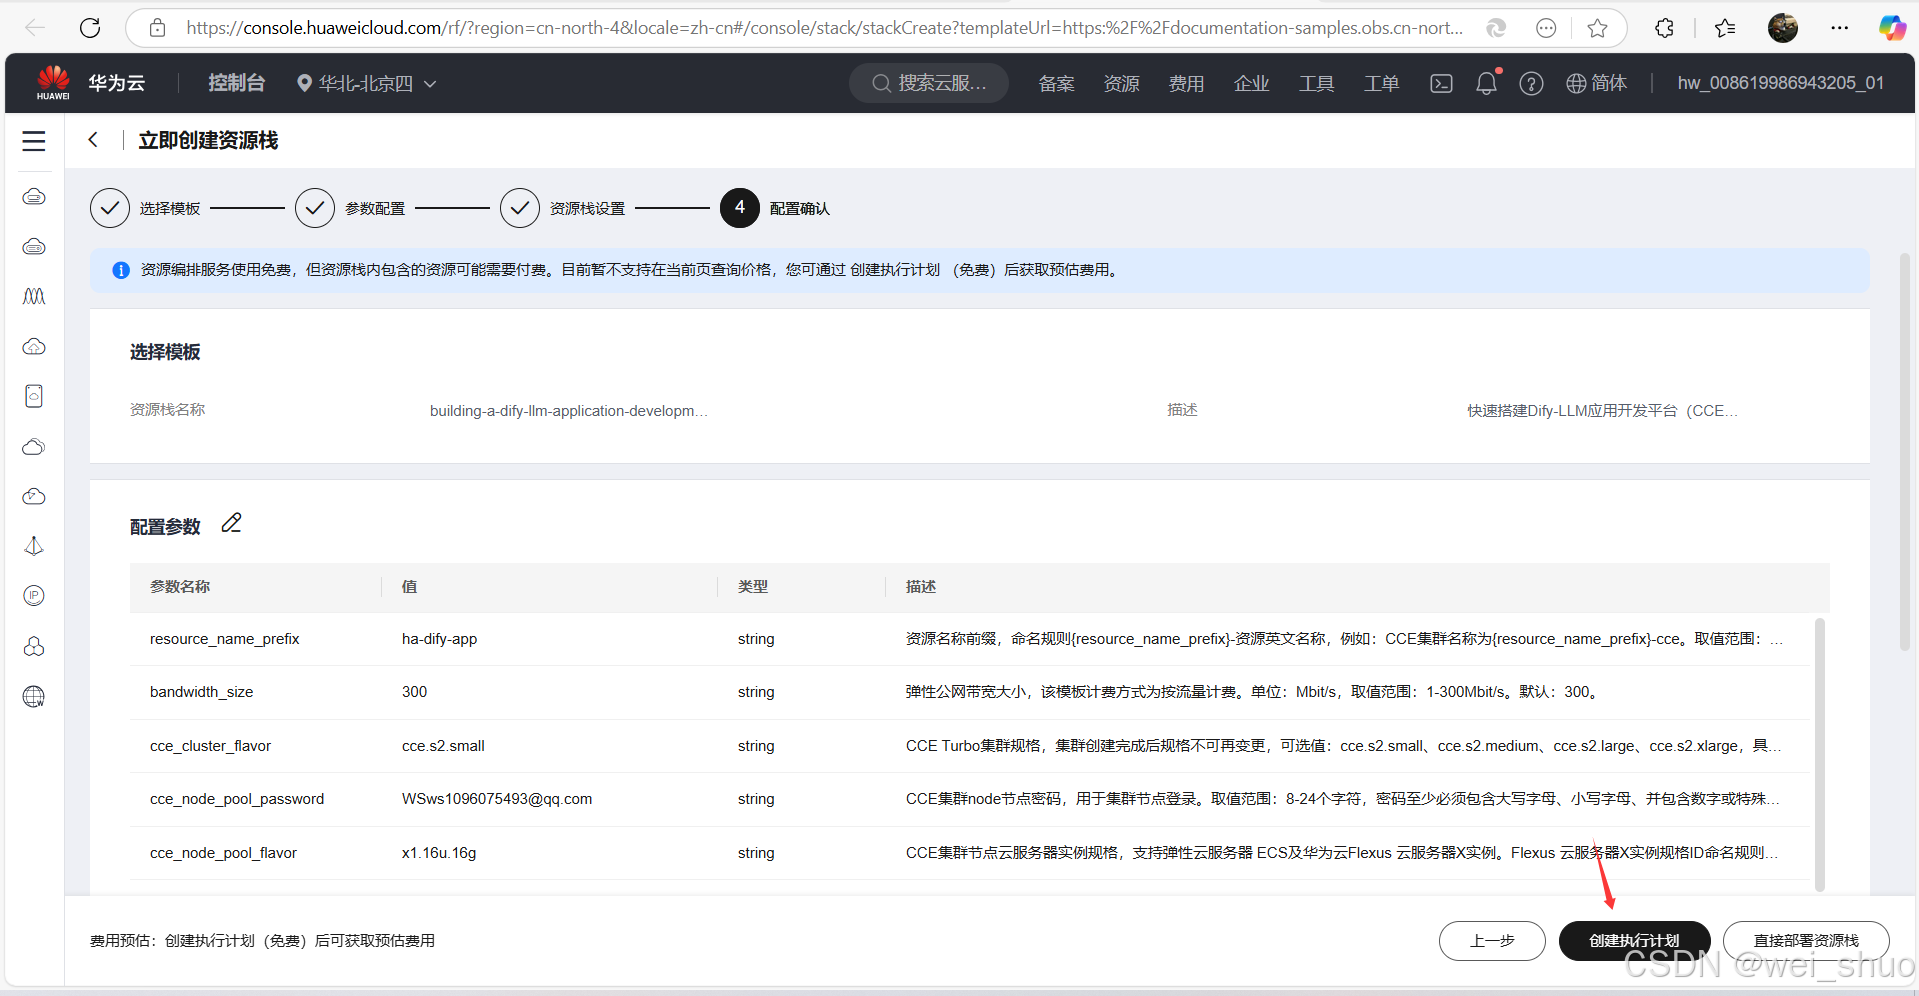This screenshot has height=996, width=1919.
Task: Open browser favorites list icon
Action: click(x=1725, y=28)
